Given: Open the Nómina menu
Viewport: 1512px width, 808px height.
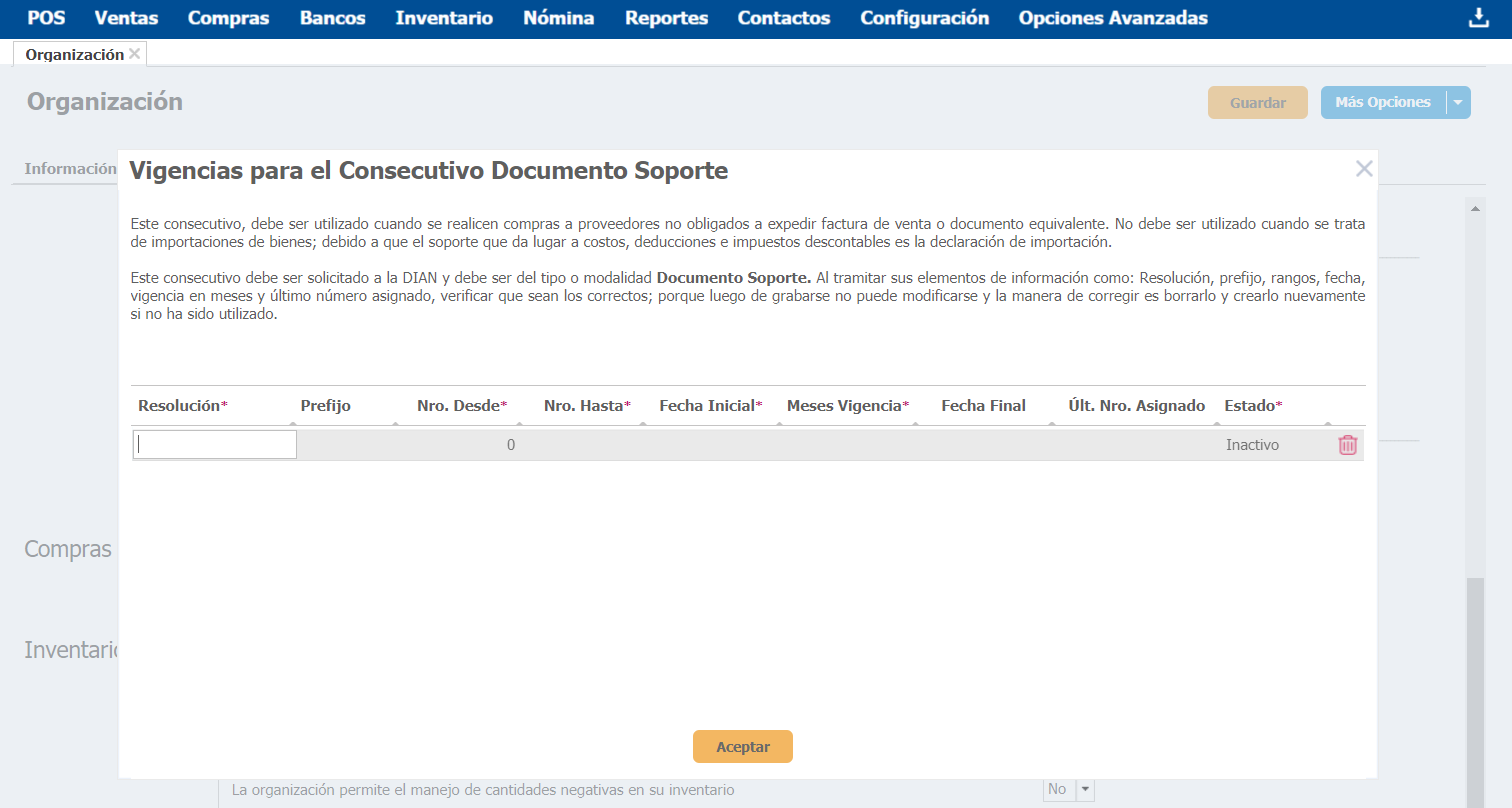Looking at the screenshot, I should 558,18.
